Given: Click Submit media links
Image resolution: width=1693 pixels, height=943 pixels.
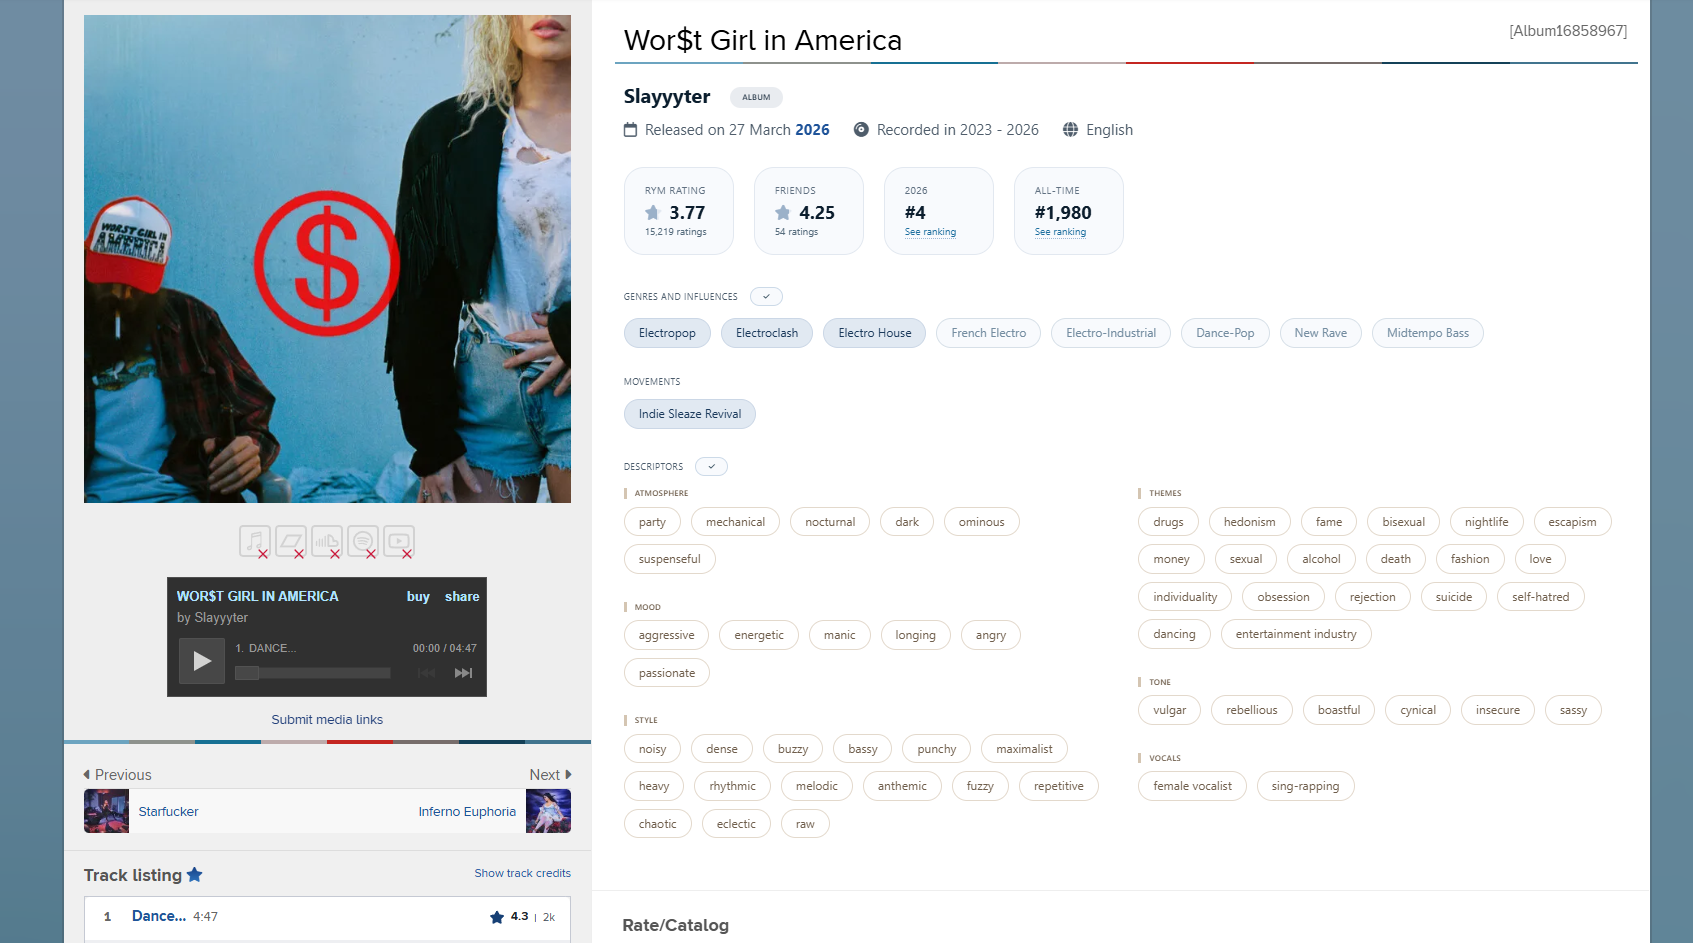Looking at the screenshot, I should coord(327,720).
